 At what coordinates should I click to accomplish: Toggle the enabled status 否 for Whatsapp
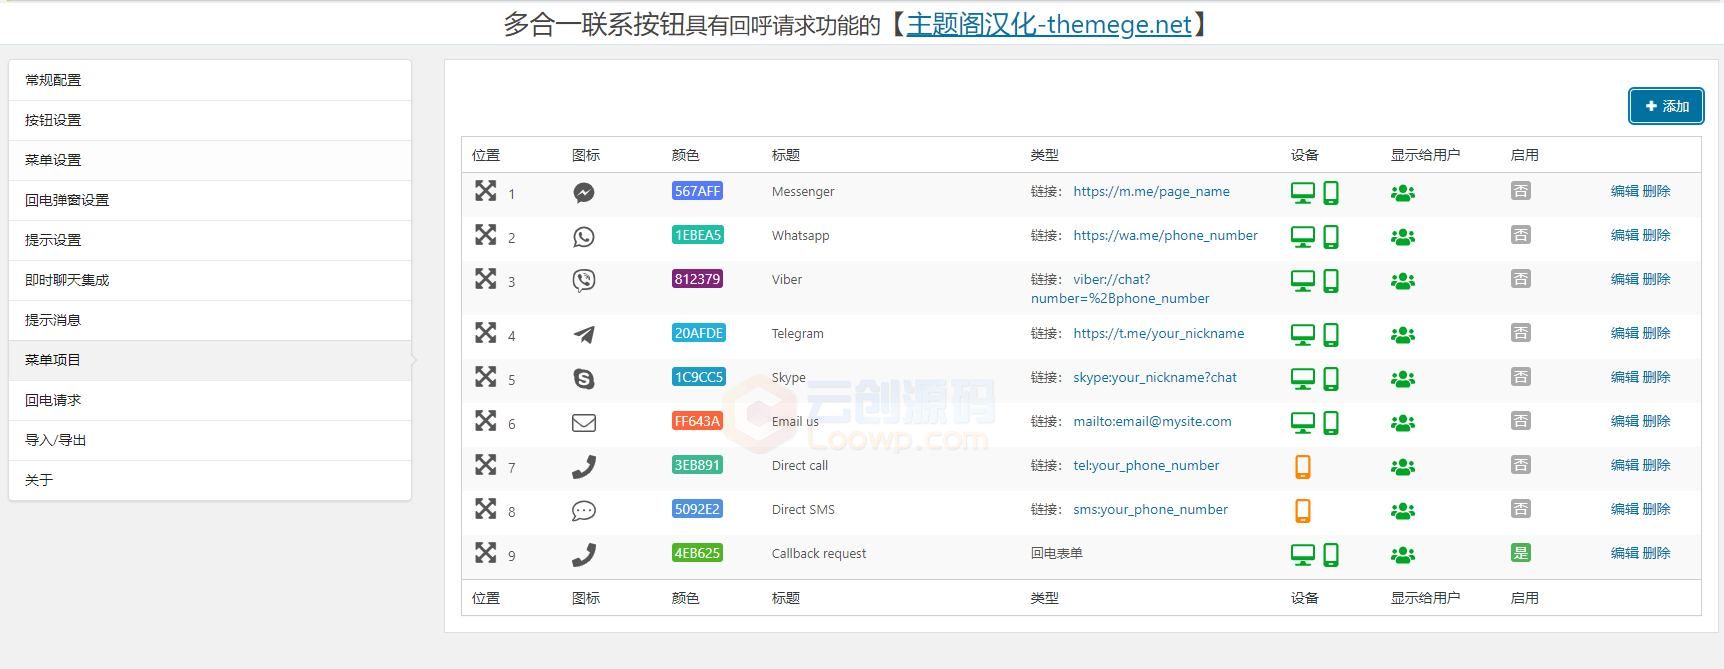(1520, 235)
